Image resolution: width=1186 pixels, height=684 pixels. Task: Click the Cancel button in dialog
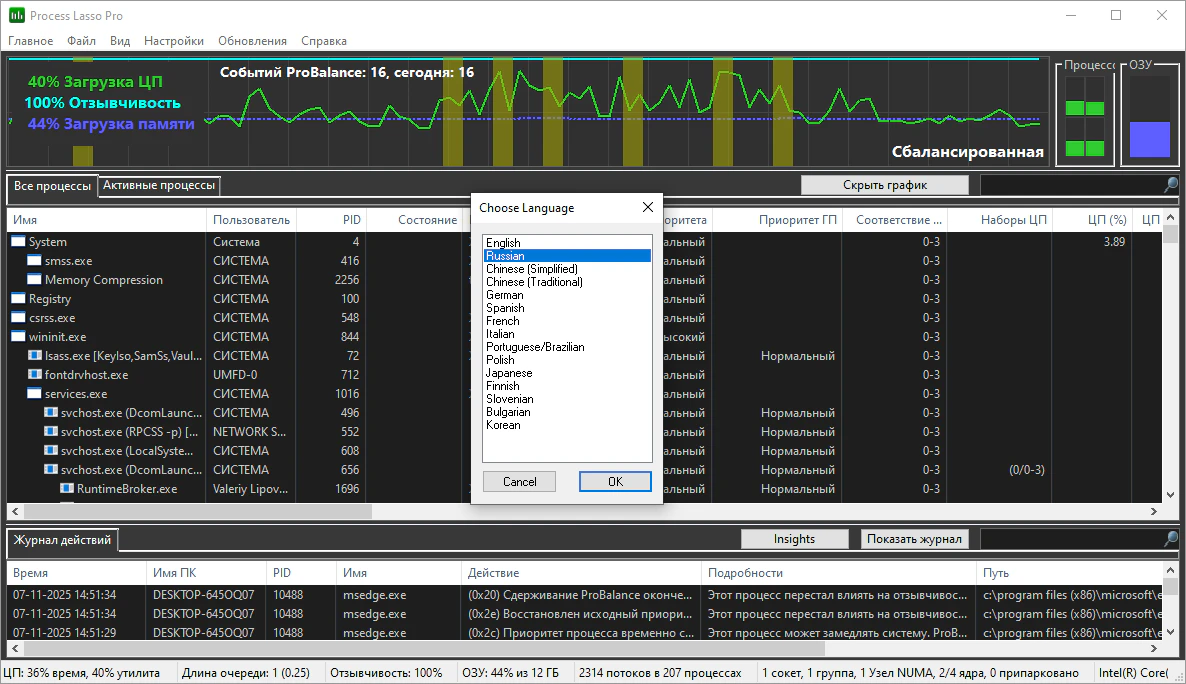519,482
